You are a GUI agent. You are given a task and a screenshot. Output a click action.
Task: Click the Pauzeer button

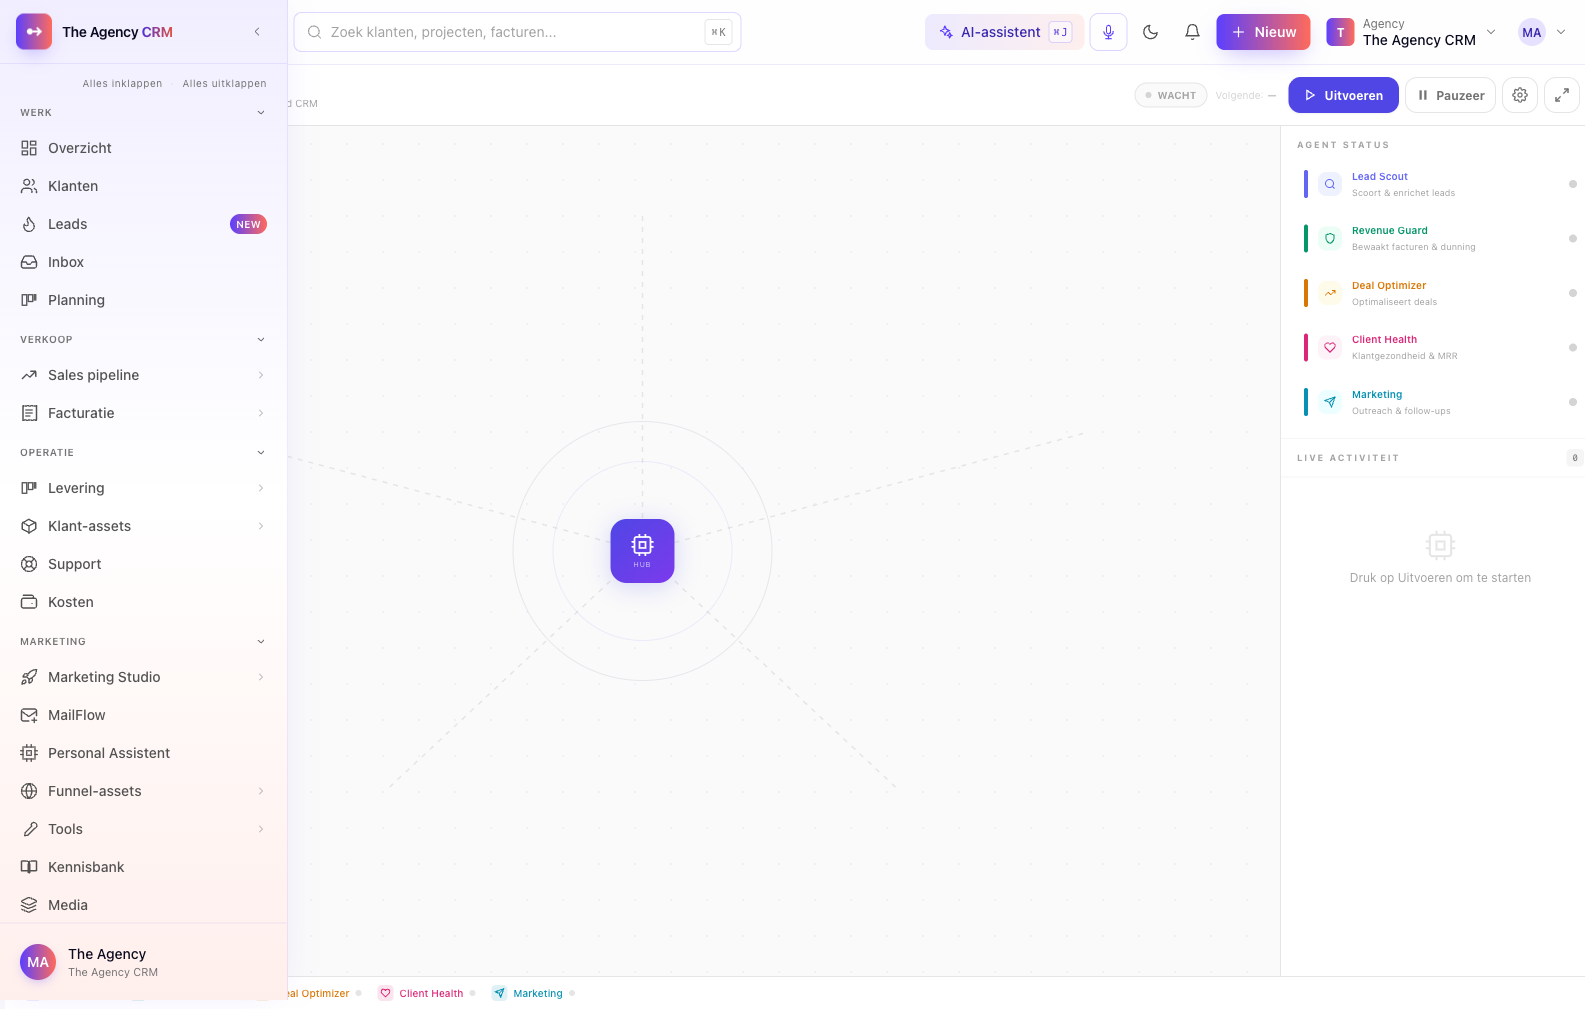tap(1450, 95)
